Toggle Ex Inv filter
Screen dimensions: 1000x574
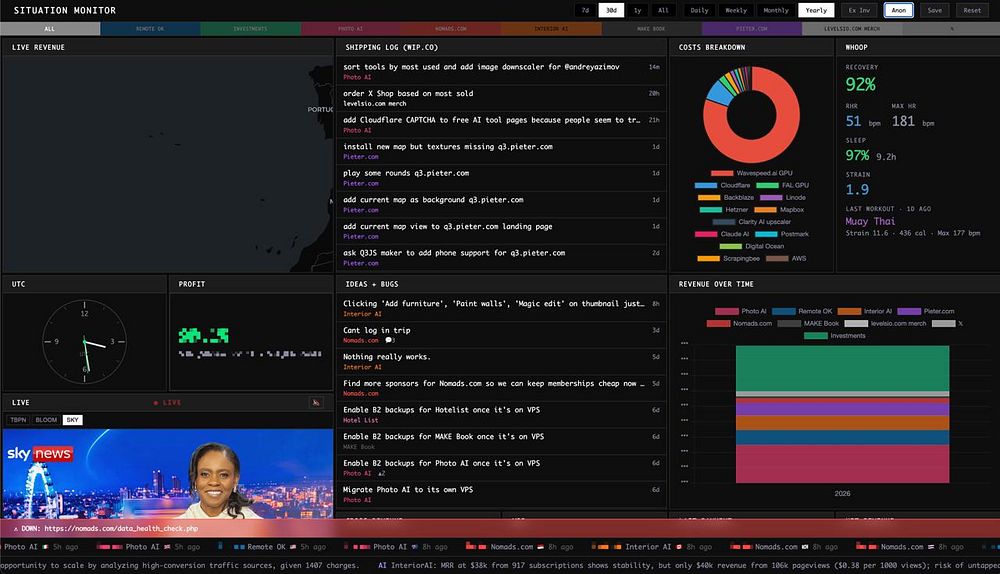(859, 10)
